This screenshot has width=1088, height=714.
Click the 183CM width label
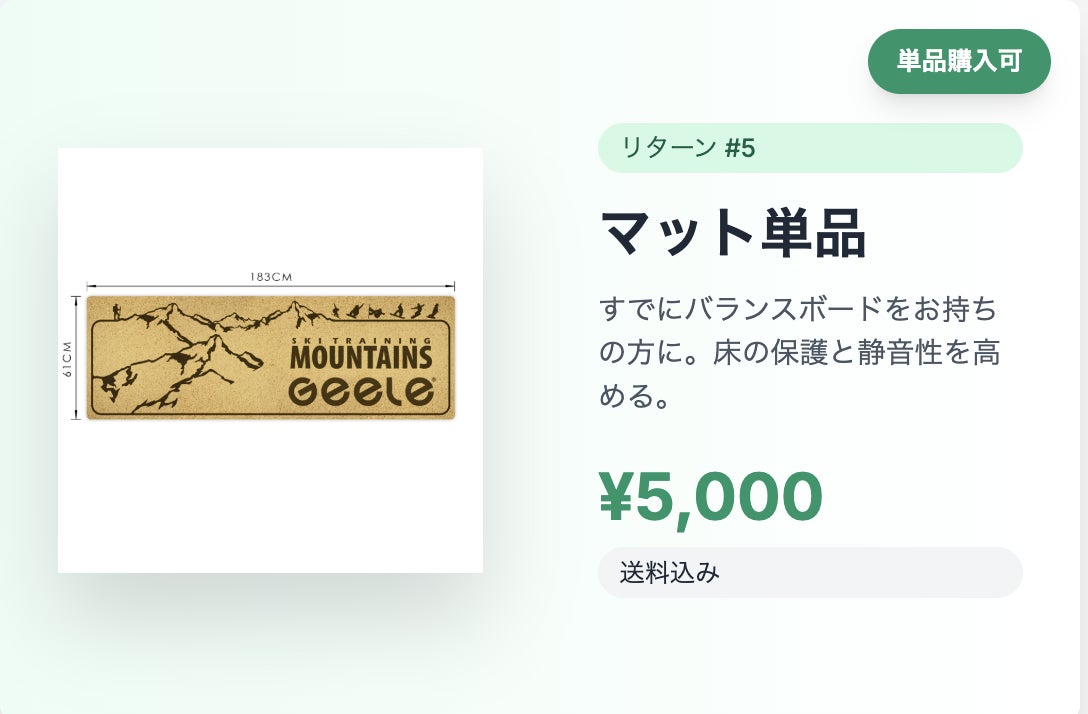270,277
